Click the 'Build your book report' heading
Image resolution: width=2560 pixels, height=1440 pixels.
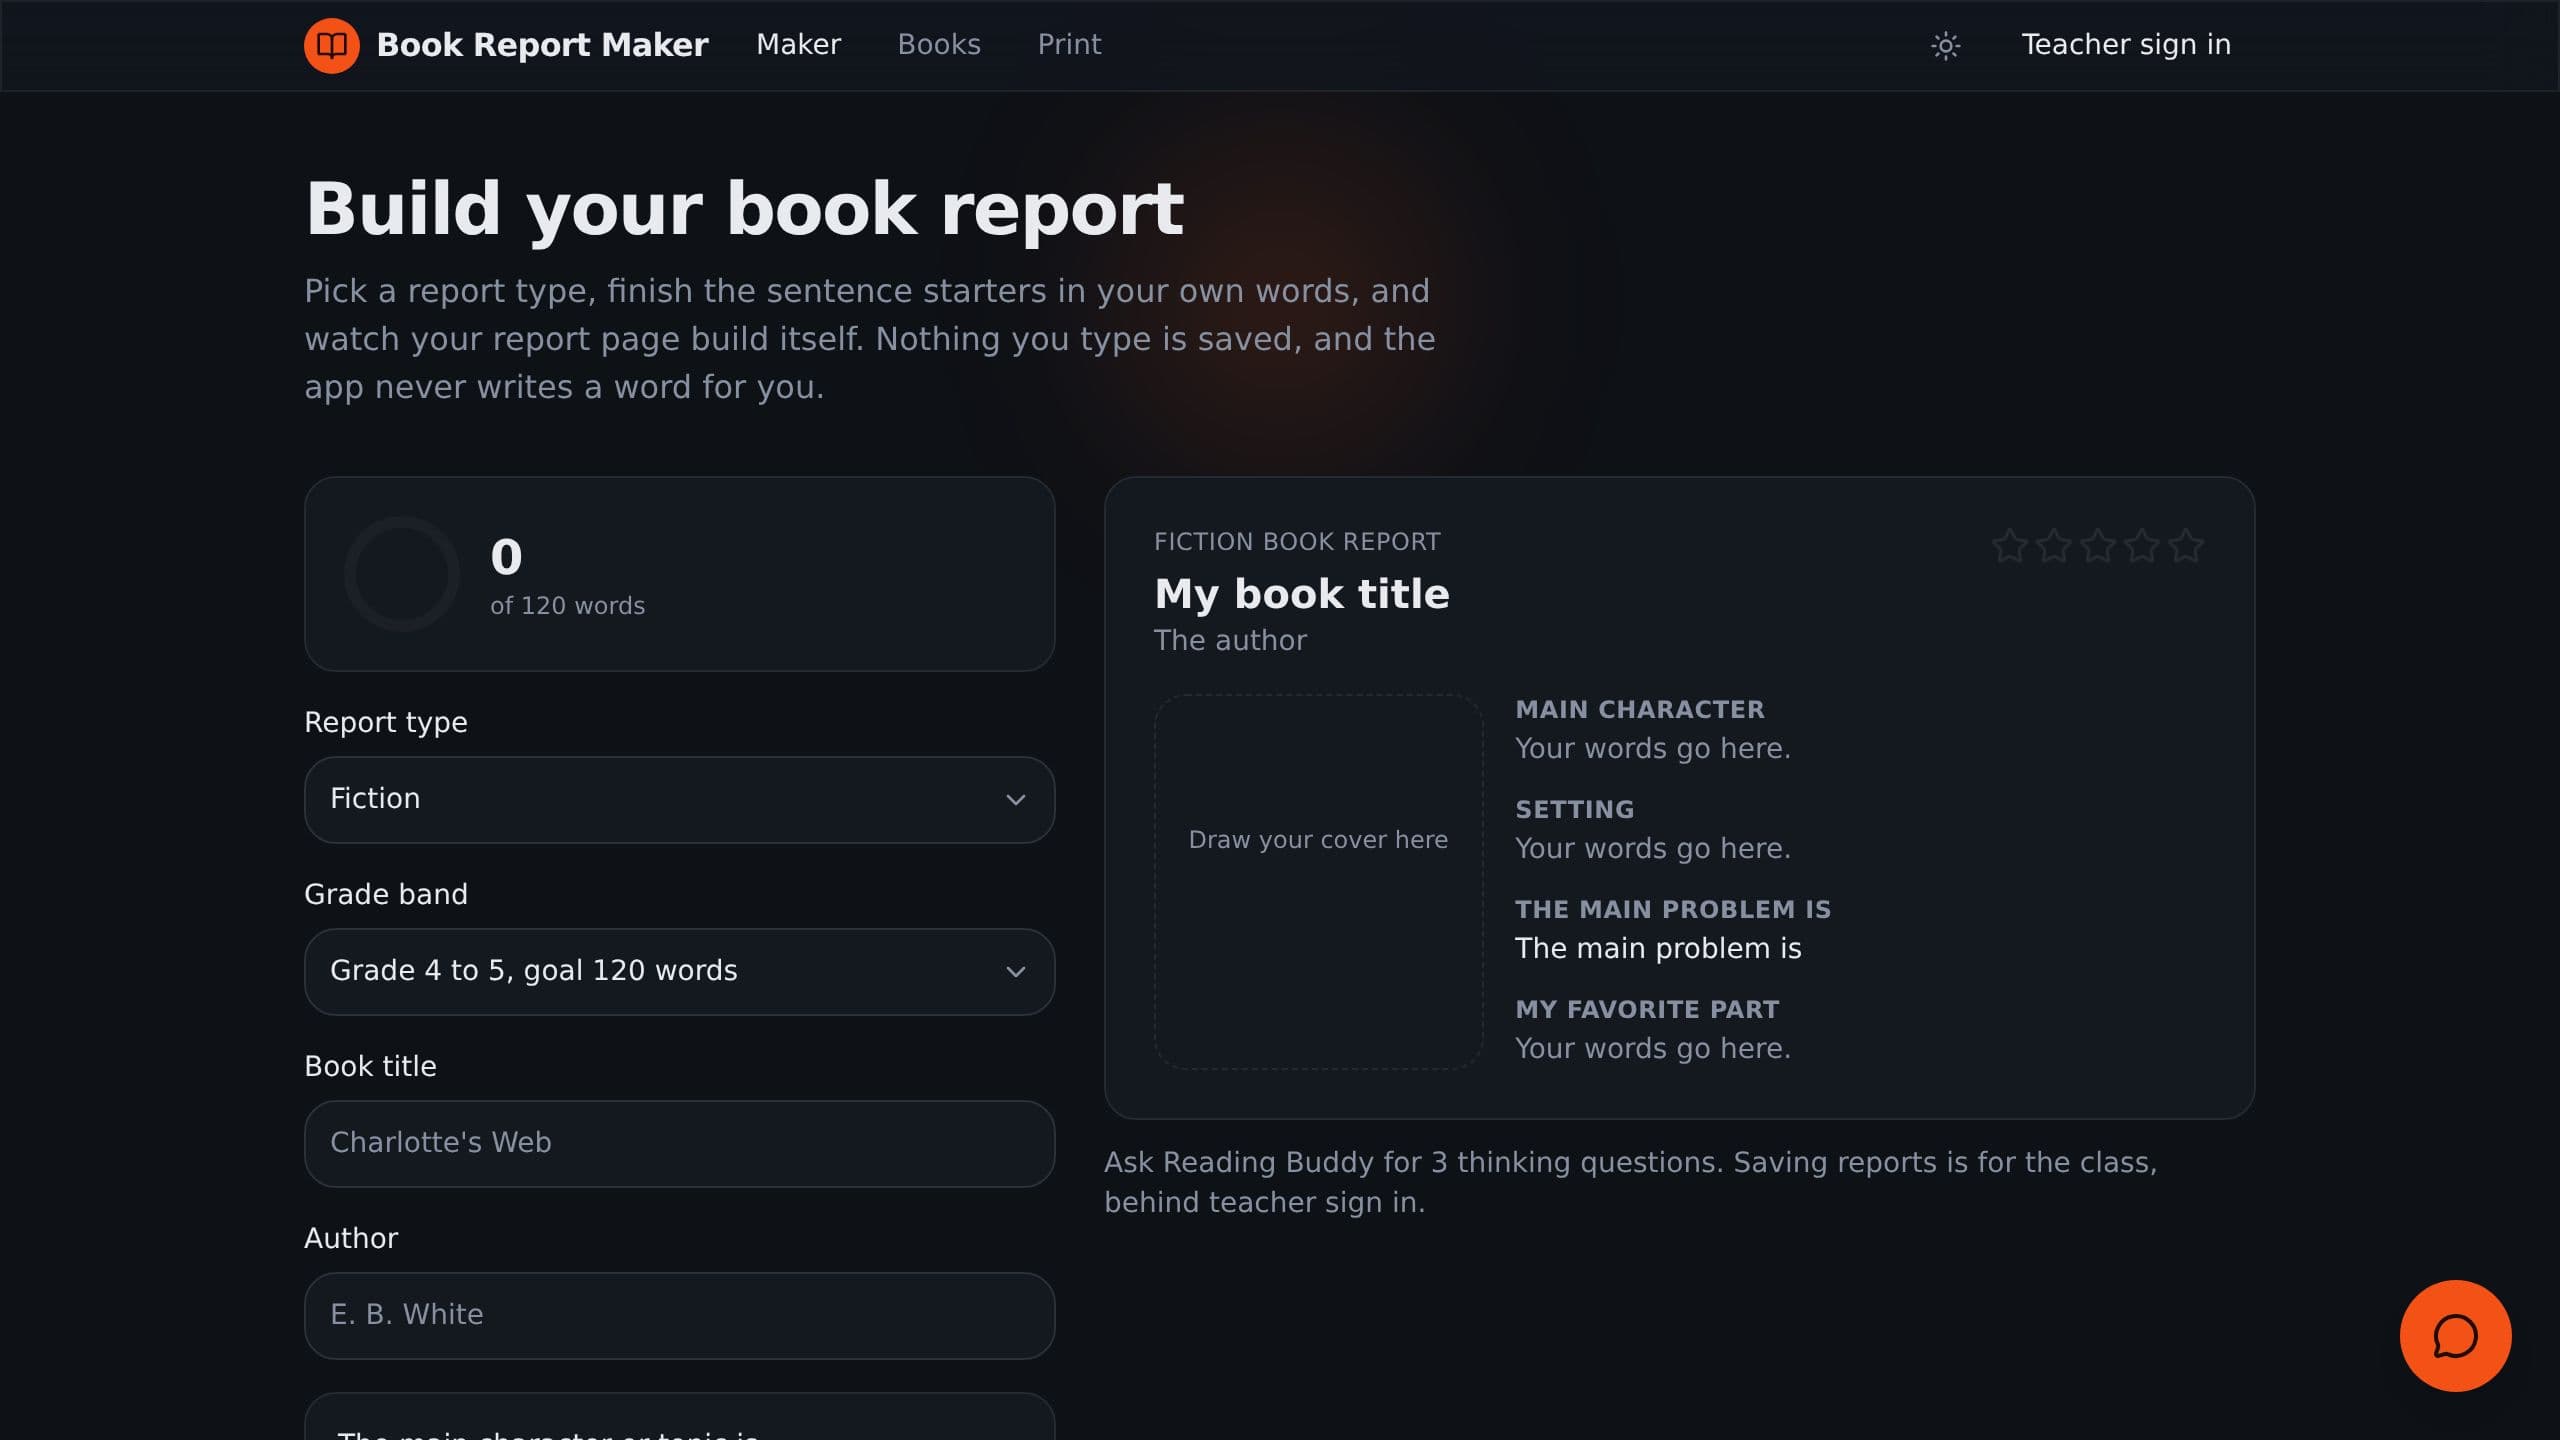tap(744, 209)
